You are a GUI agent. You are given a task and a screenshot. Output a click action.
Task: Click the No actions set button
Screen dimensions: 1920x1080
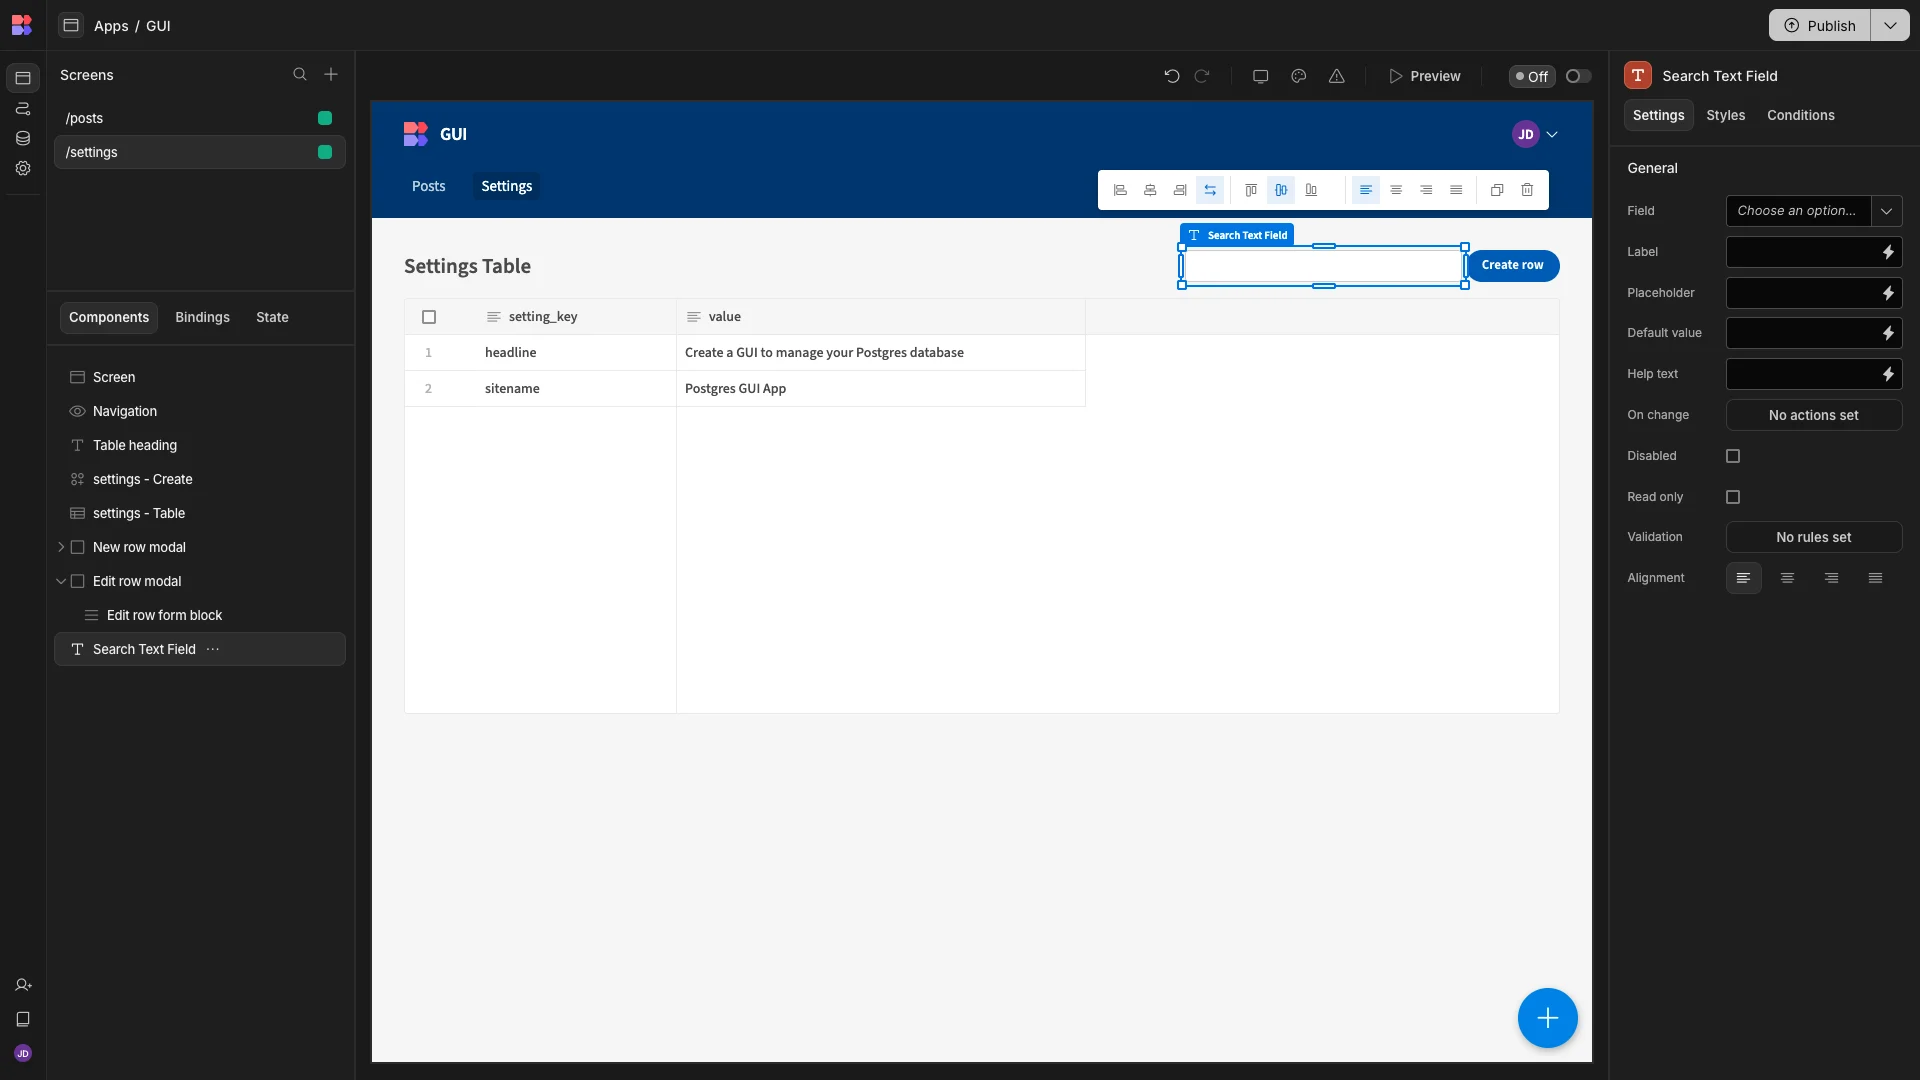pos(1814,415)
